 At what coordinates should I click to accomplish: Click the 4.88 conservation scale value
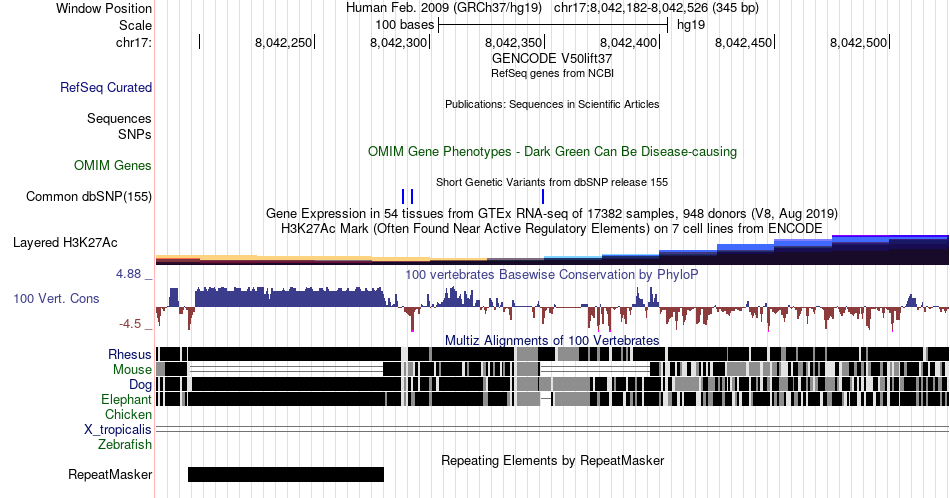tap(129, 274)
